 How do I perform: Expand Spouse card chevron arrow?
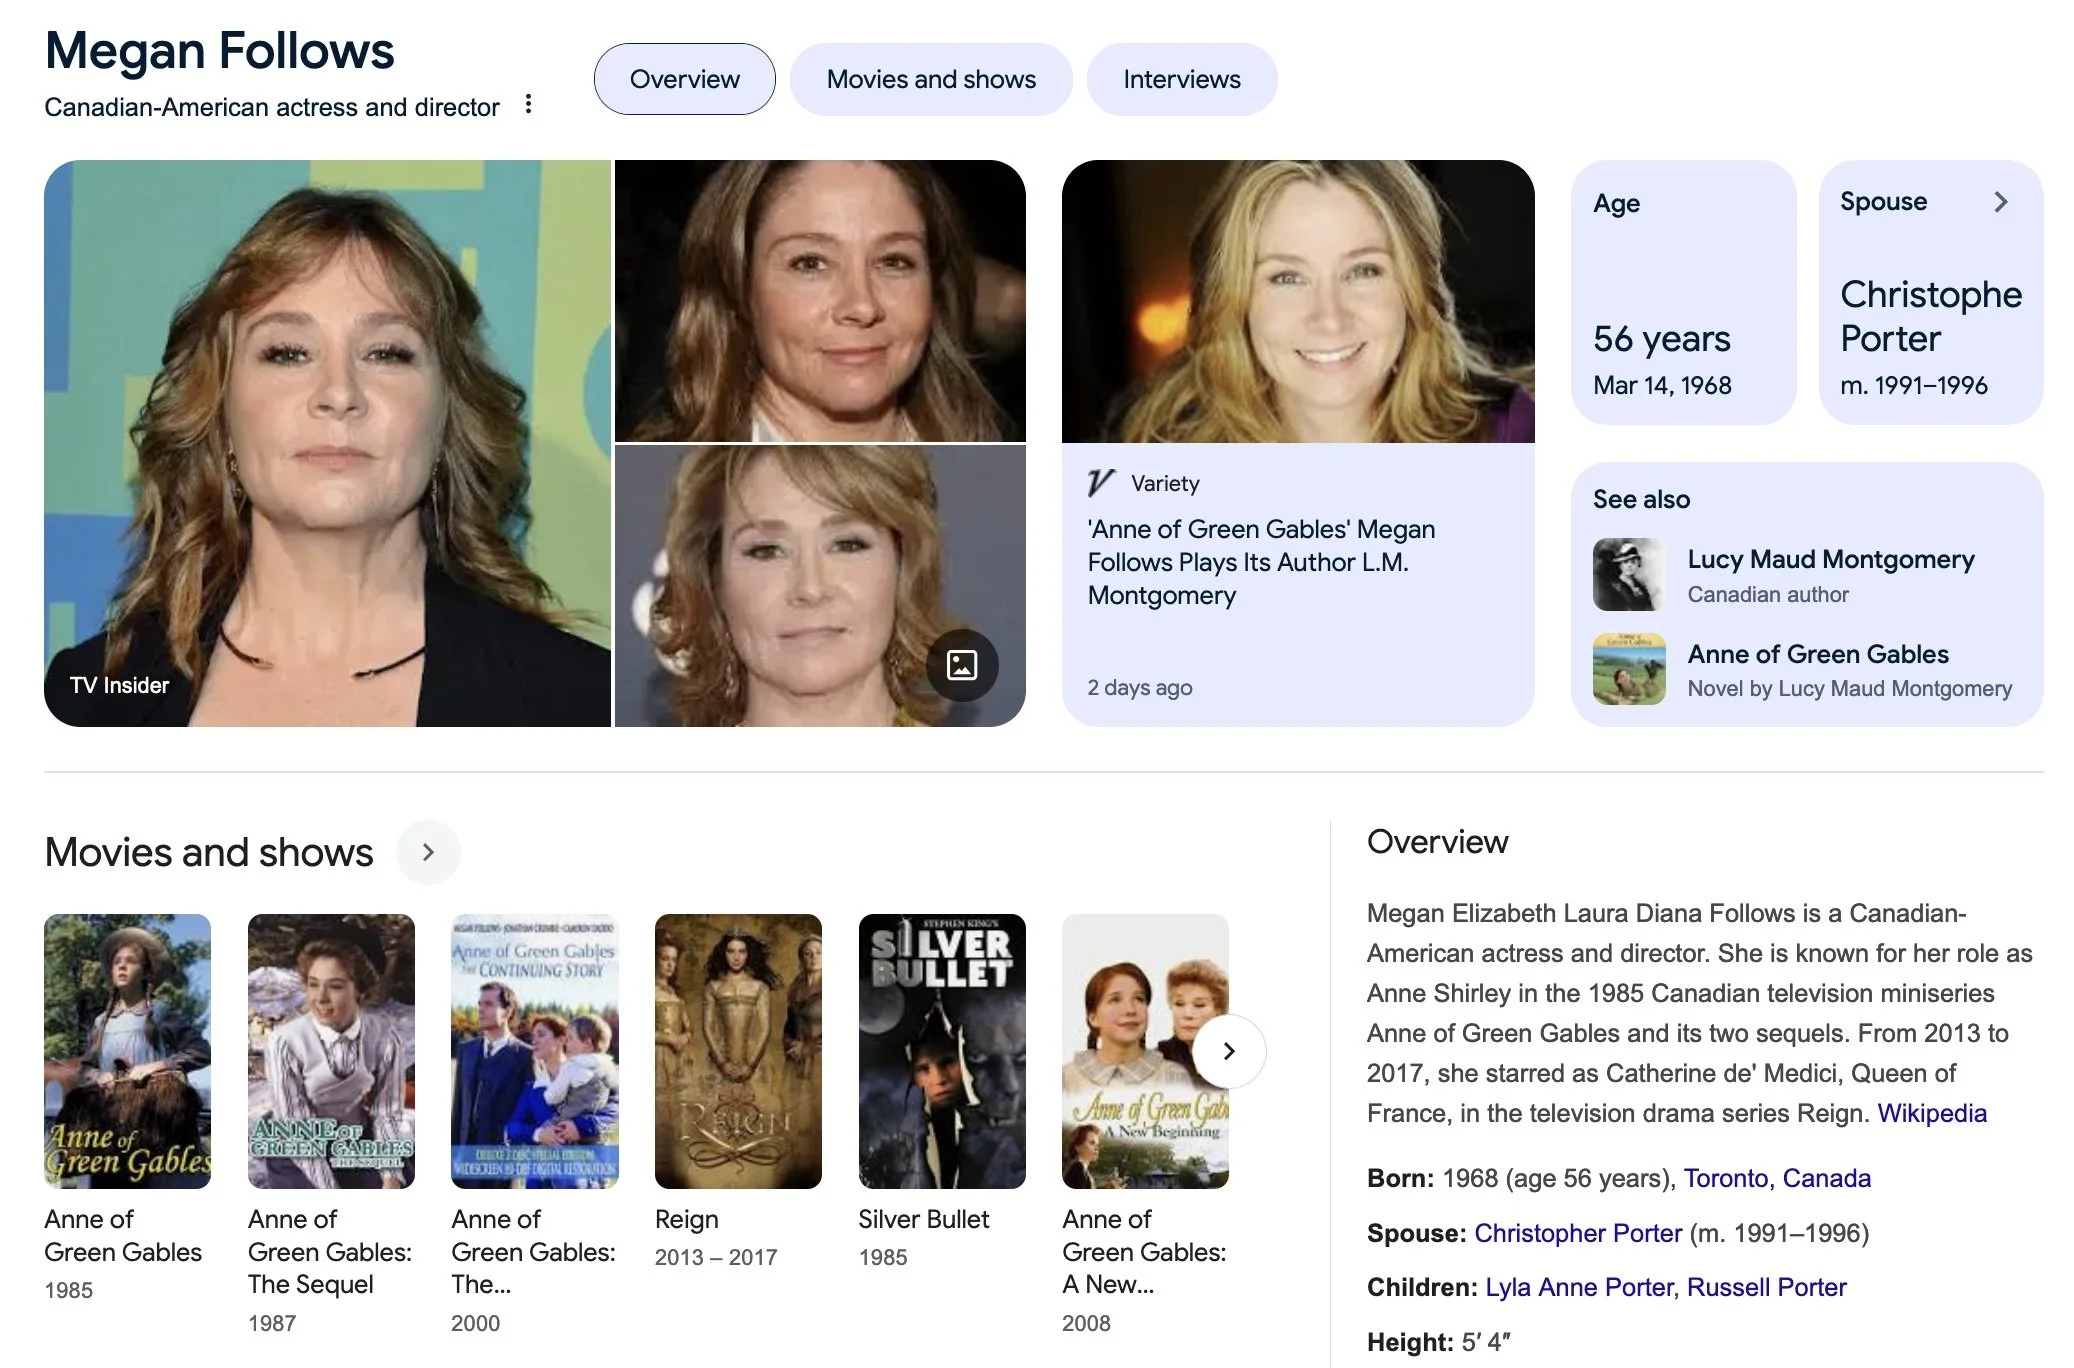[2000, 202]
